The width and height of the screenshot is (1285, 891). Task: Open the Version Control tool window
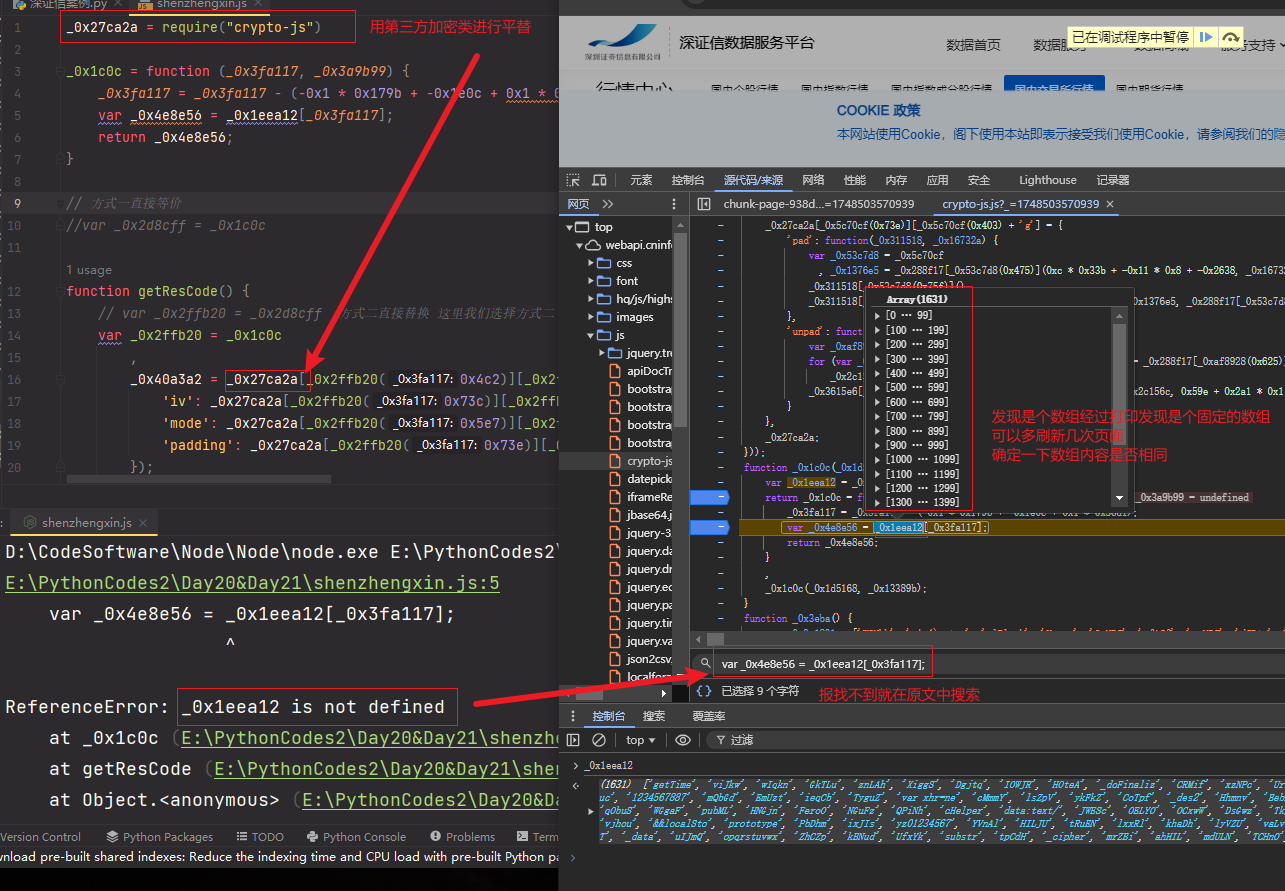(41, 837)
